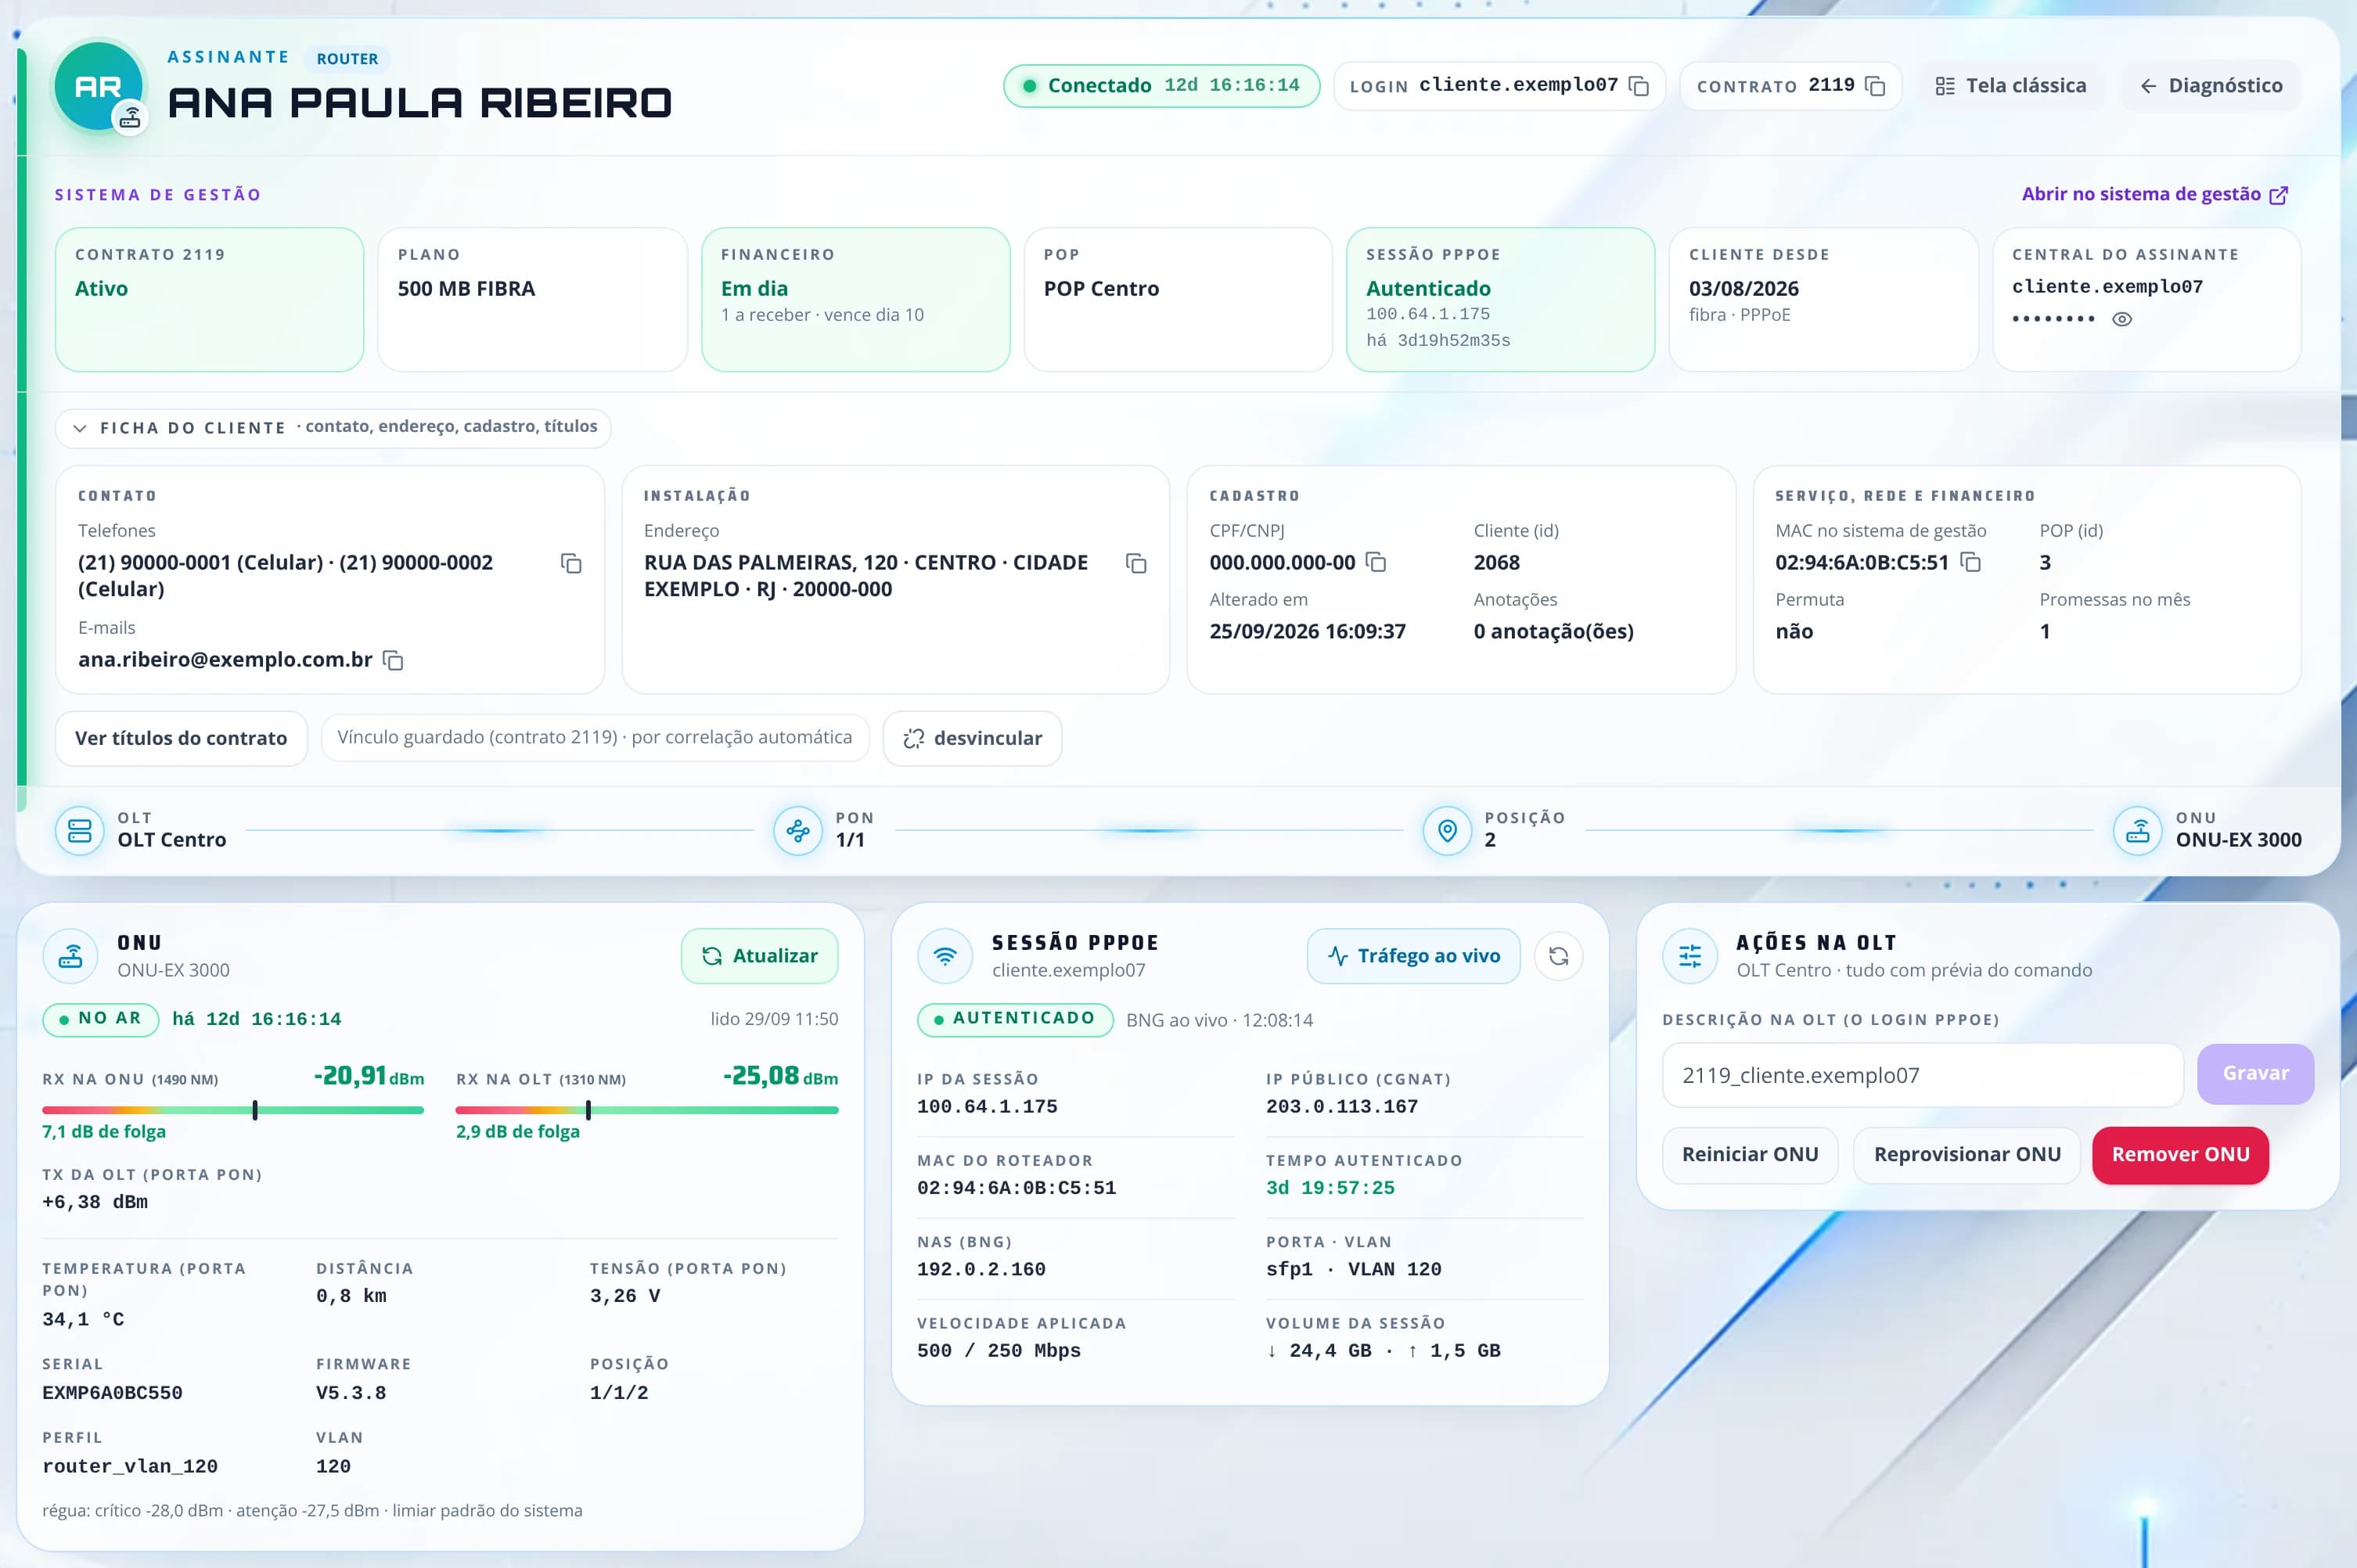2357x1568 pixels.
Task: Open Tráfego ao vivo
Action: (1414, 956)
